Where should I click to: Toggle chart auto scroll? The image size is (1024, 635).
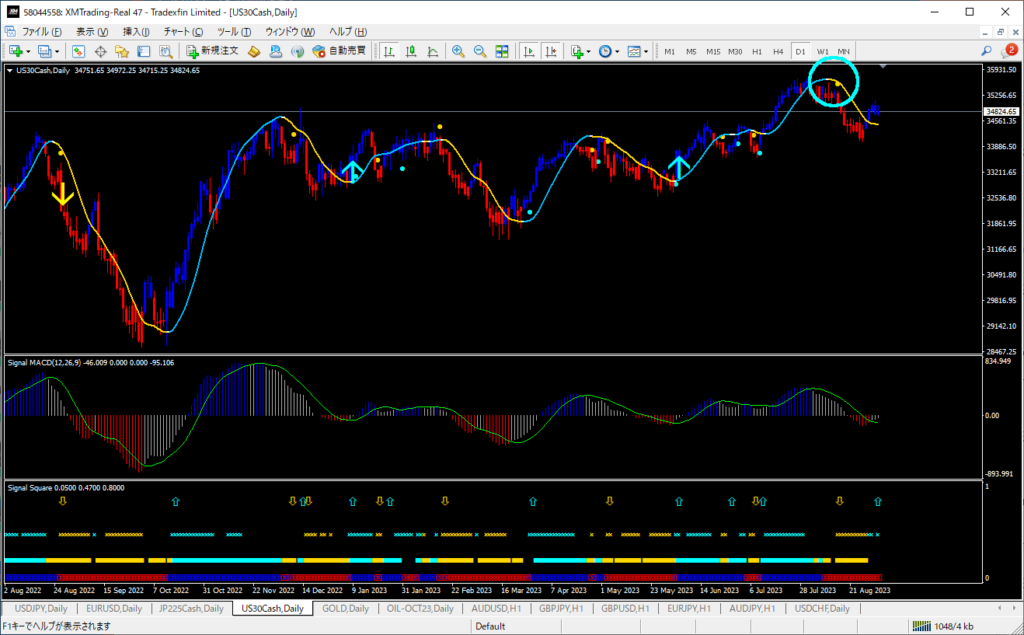[529, 52]
